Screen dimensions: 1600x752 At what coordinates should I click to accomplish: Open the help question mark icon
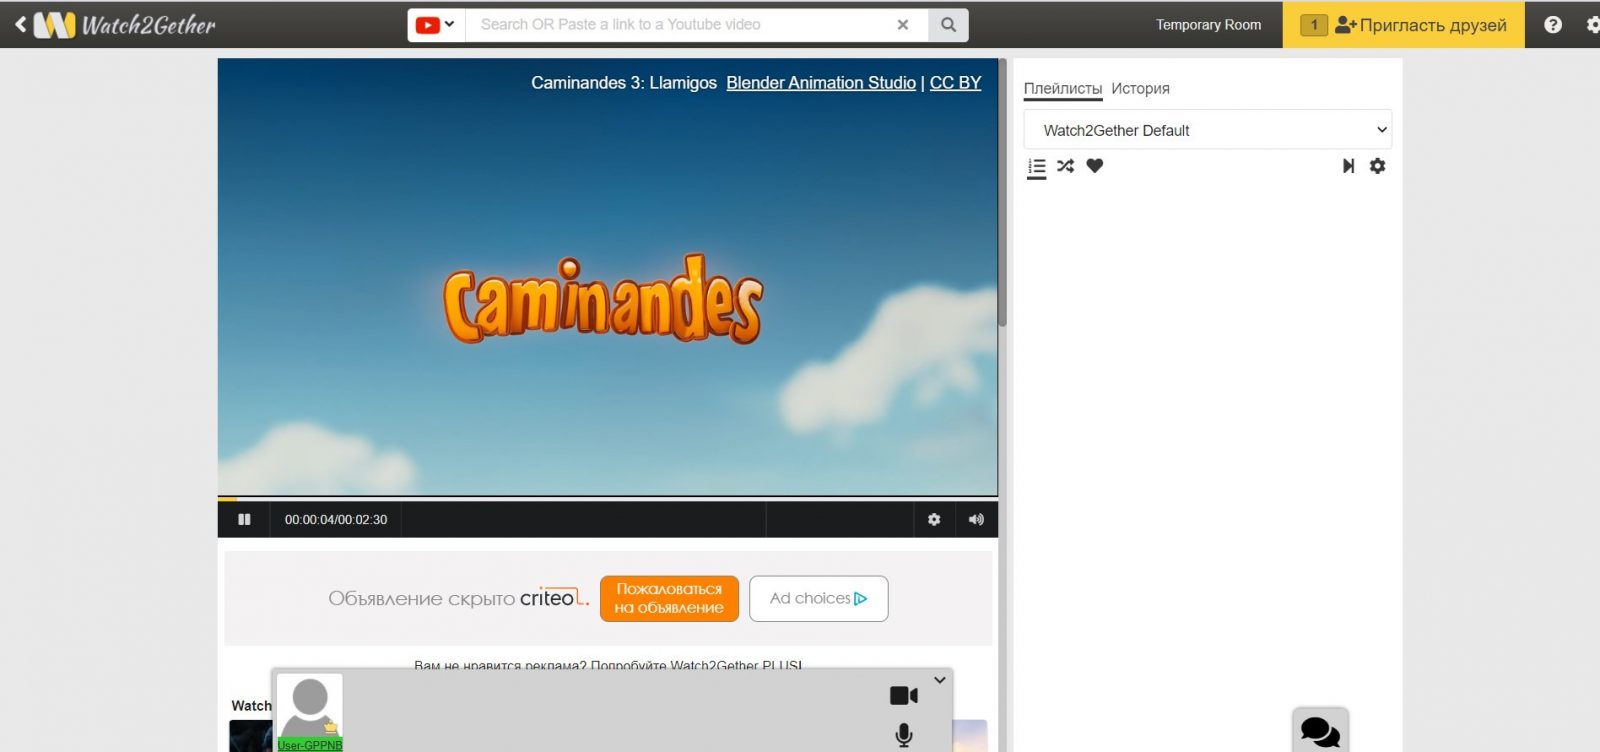pyautogui.click(x=1552, y=25)
